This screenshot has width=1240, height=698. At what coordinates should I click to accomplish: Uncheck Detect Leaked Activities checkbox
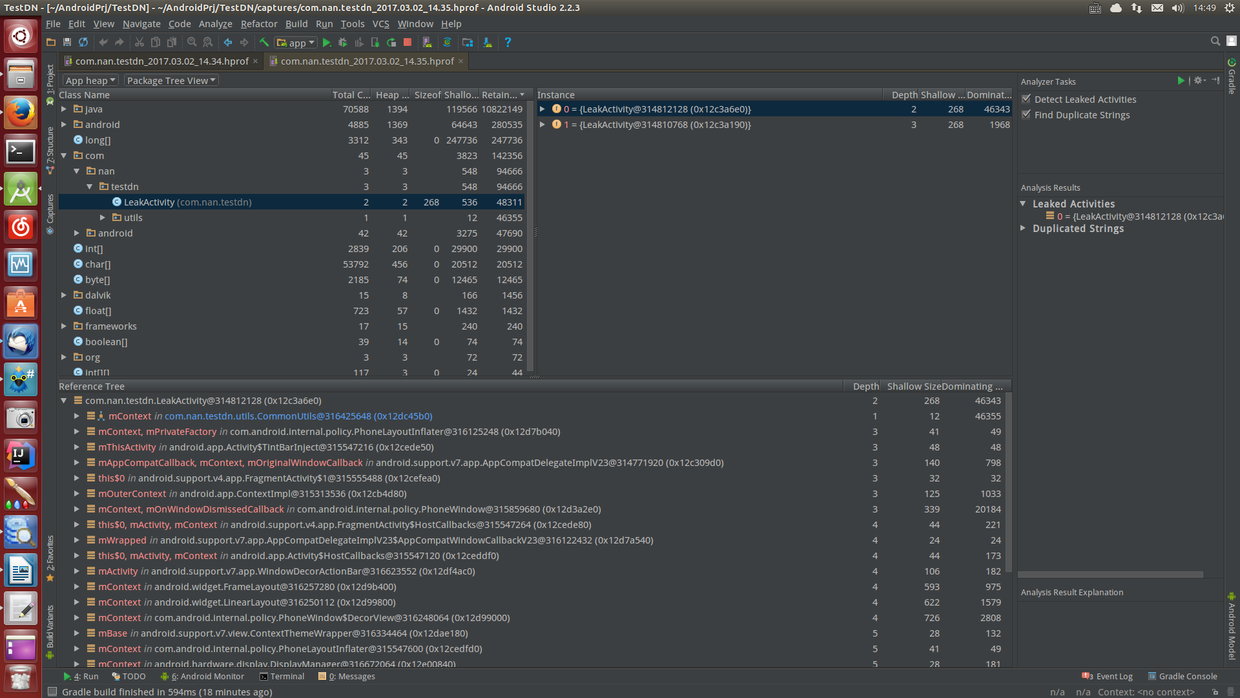[1026, 99]
